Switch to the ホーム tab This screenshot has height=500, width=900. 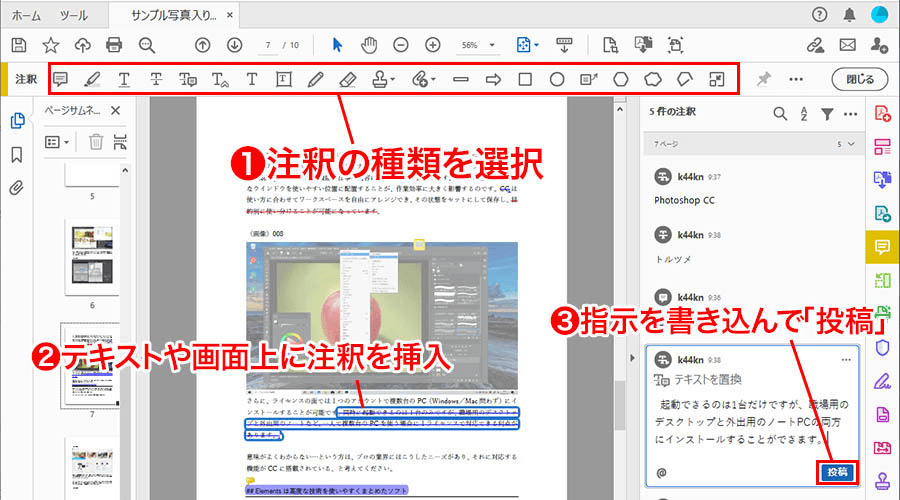[26, 15]
